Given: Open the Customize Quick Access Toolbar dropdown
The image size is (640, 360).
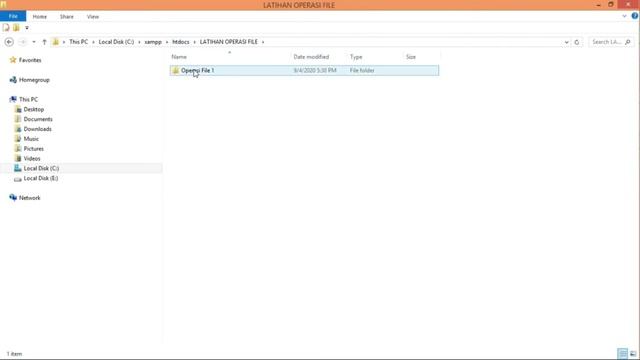Looking at the screenshot, I should [27, 28].
